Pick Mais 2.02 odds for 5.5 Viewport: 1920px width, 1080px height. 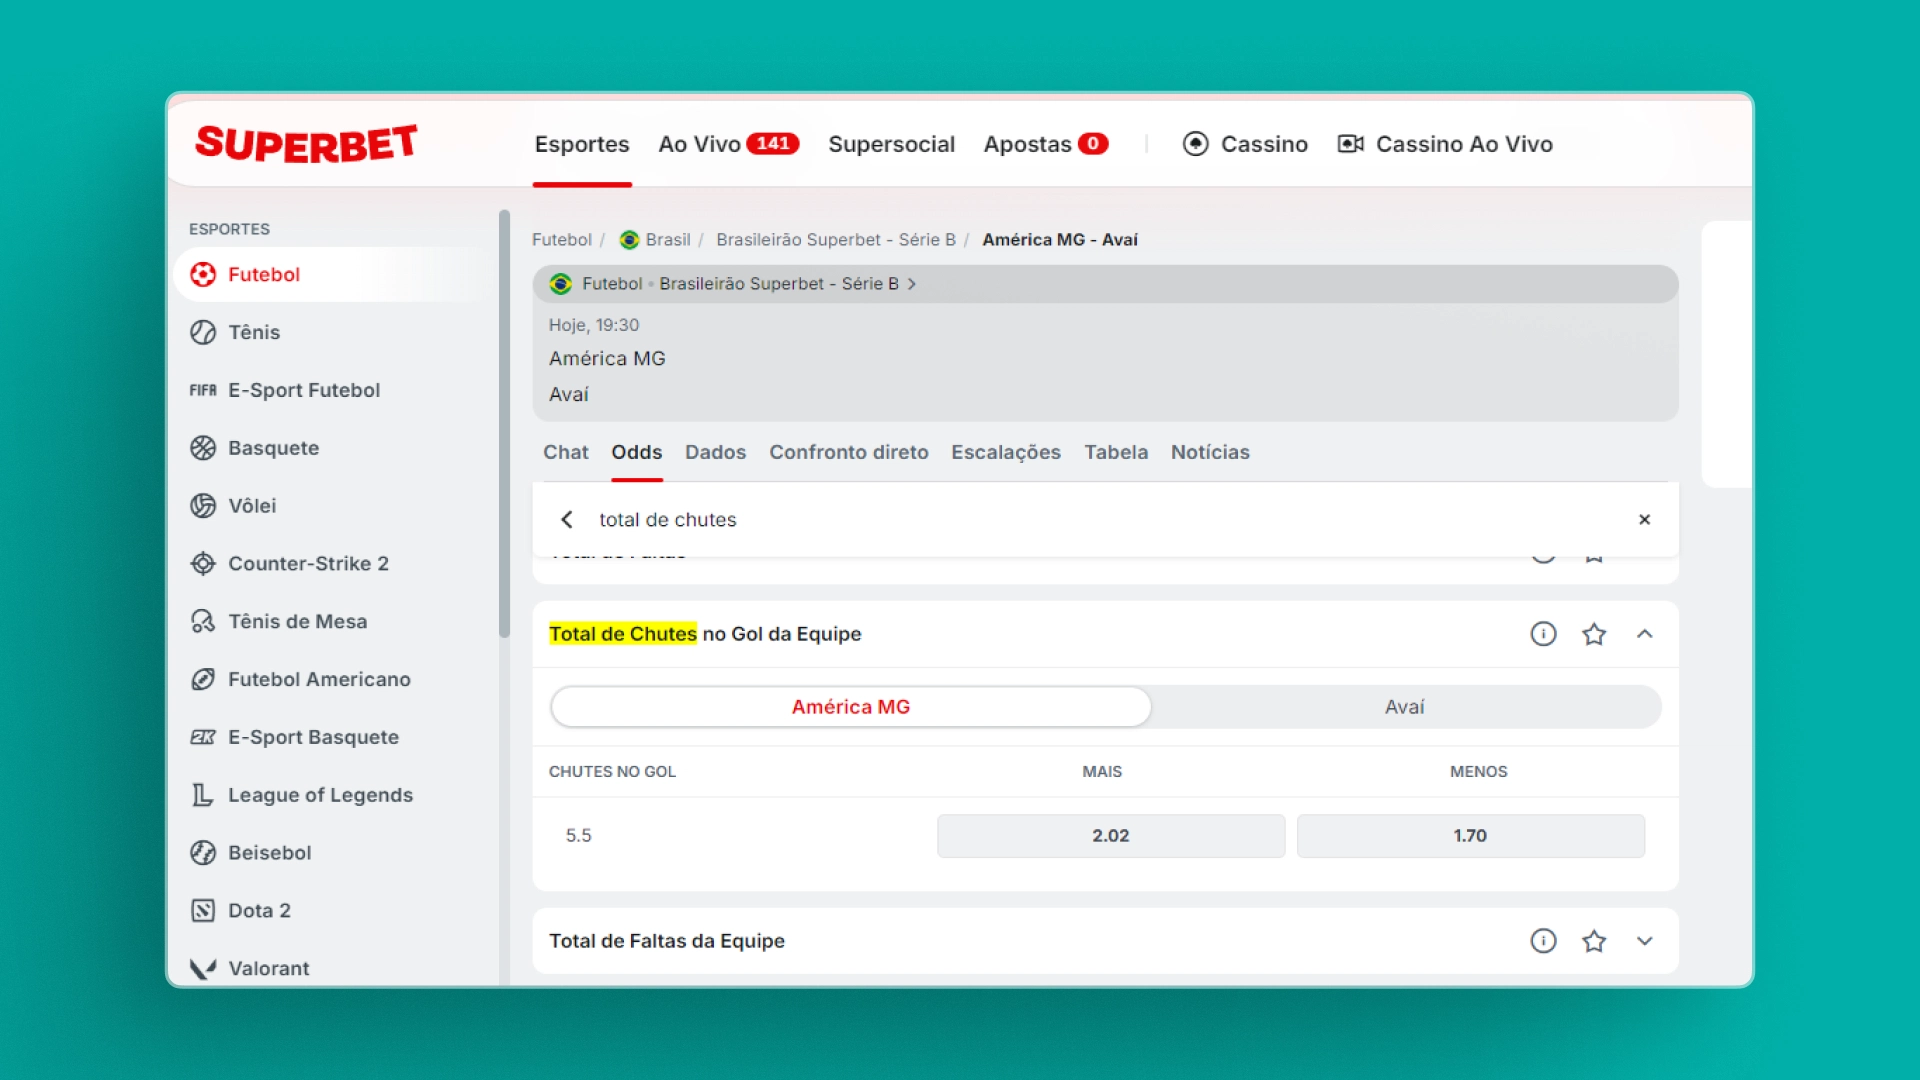(1110, 836)
